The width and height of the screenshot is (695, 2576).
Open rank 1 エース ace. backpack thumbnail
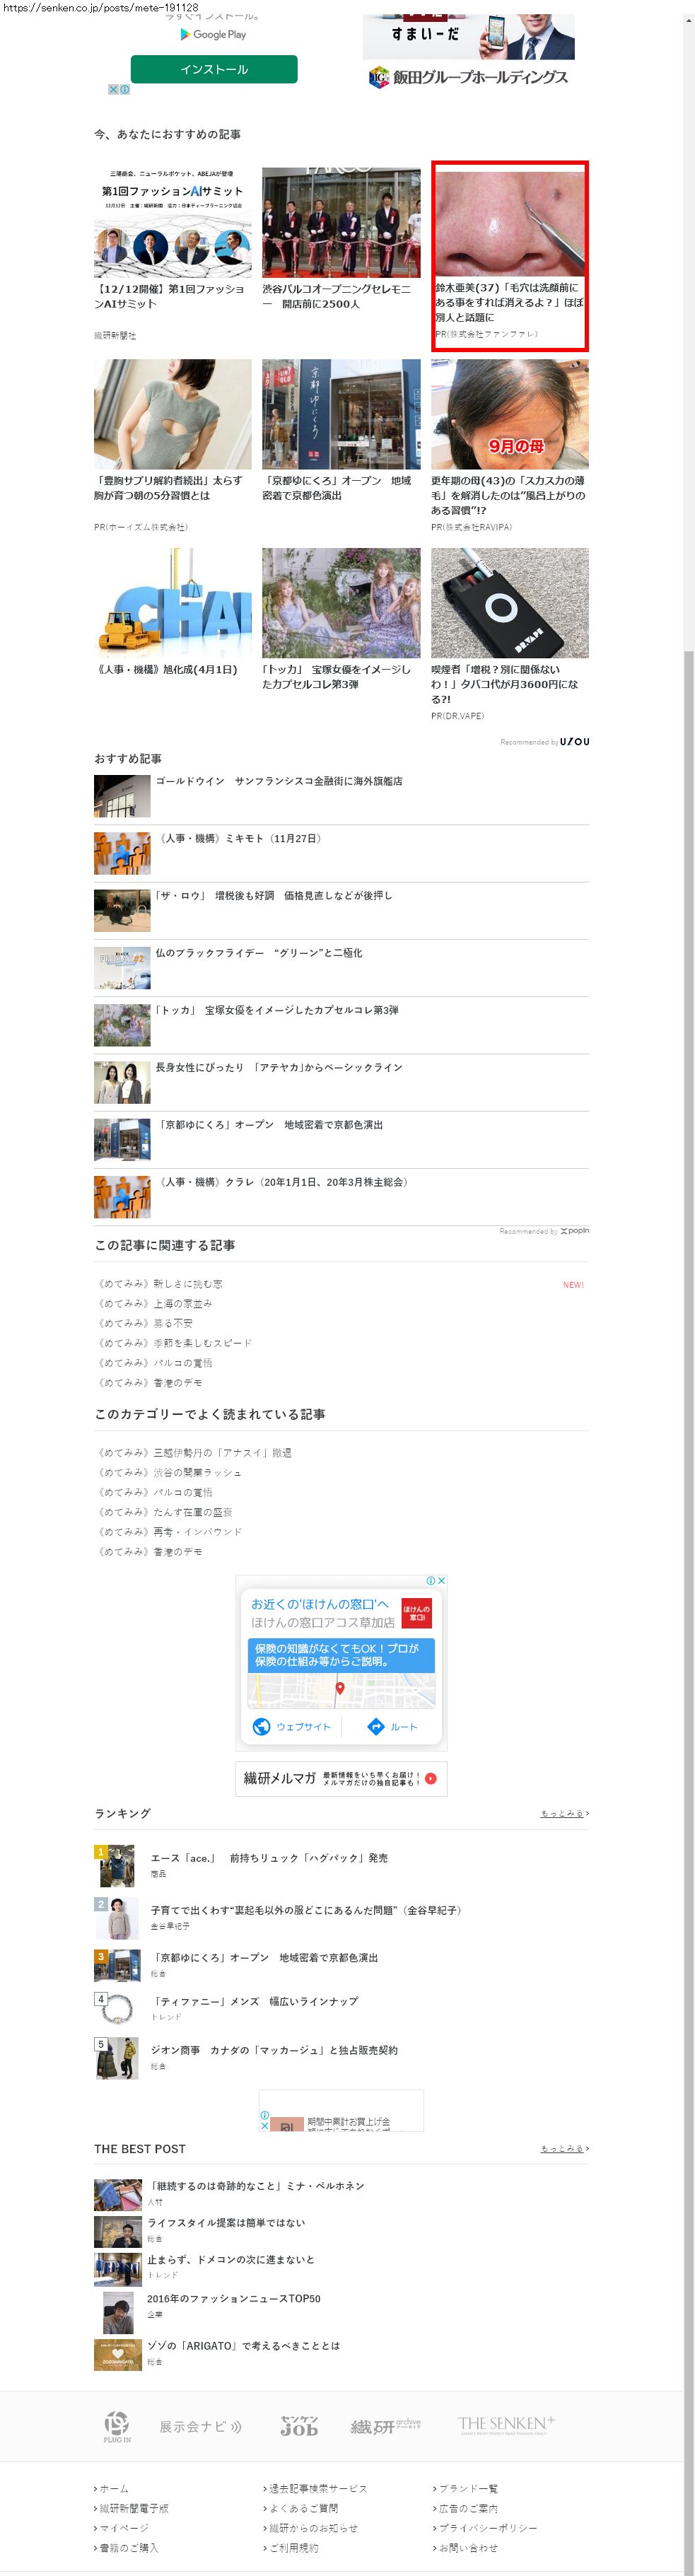(x=116, y=1865)
